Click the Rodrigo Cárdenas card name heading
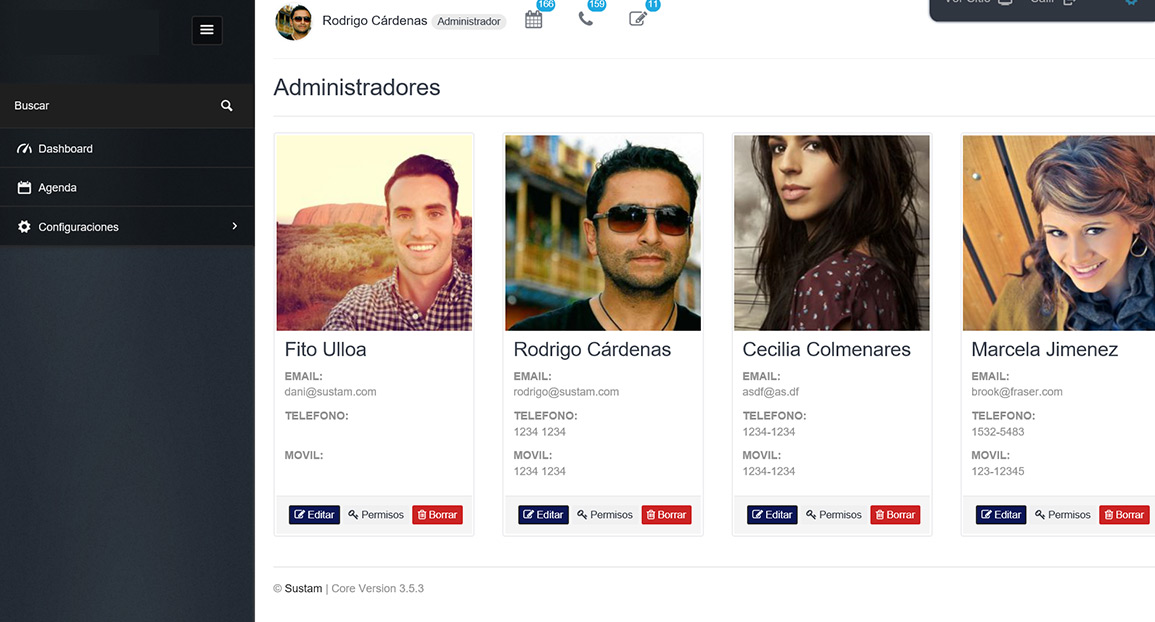The width and height of the screenshot is (1155, 622). (592, 349)
